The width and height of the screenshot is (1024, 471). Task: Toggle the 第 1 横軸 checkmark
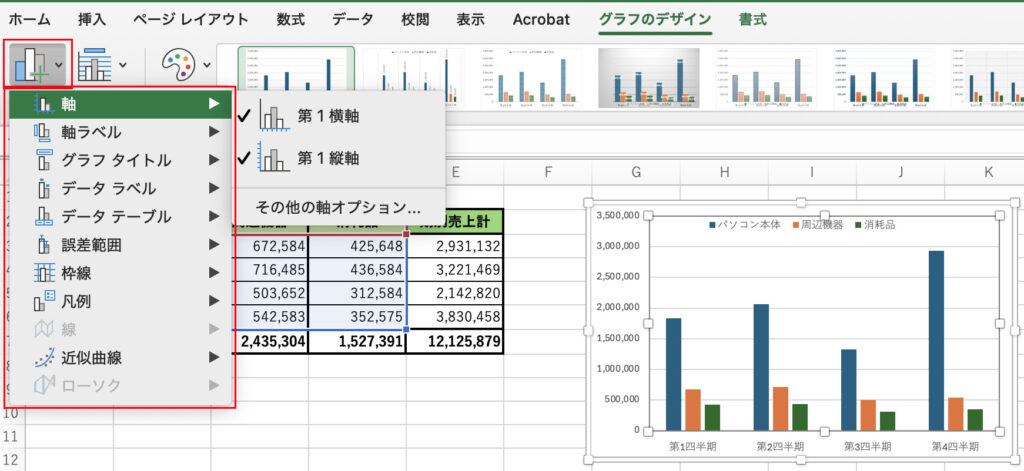[x=246, y=115]
